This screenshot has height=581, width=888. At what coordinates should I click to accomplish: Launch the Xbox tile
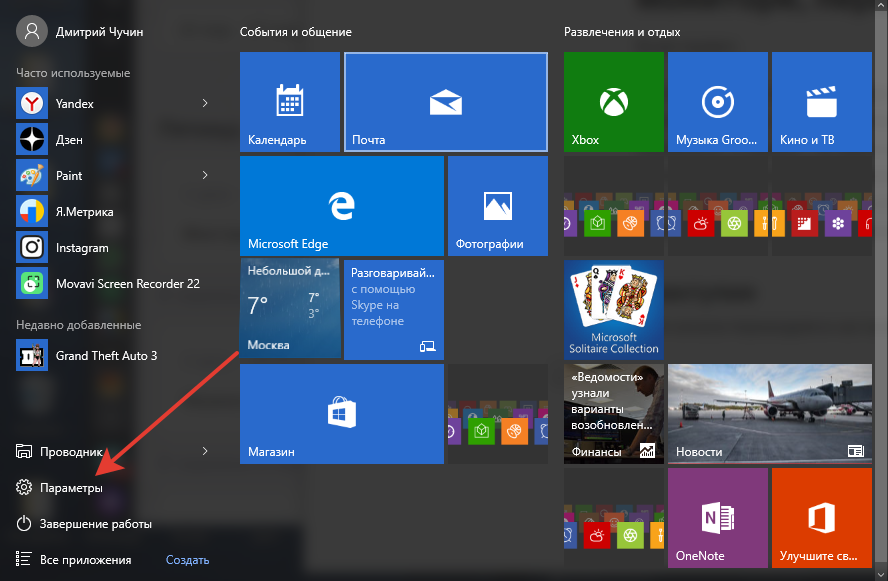click(x=614, y=102)
